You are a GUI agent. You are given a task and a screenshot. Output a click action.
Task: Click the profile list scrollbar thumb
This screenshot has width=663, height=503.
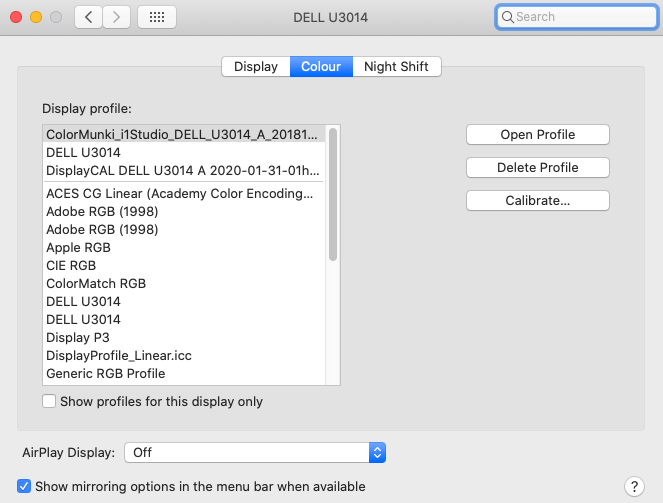pos(333,194)
